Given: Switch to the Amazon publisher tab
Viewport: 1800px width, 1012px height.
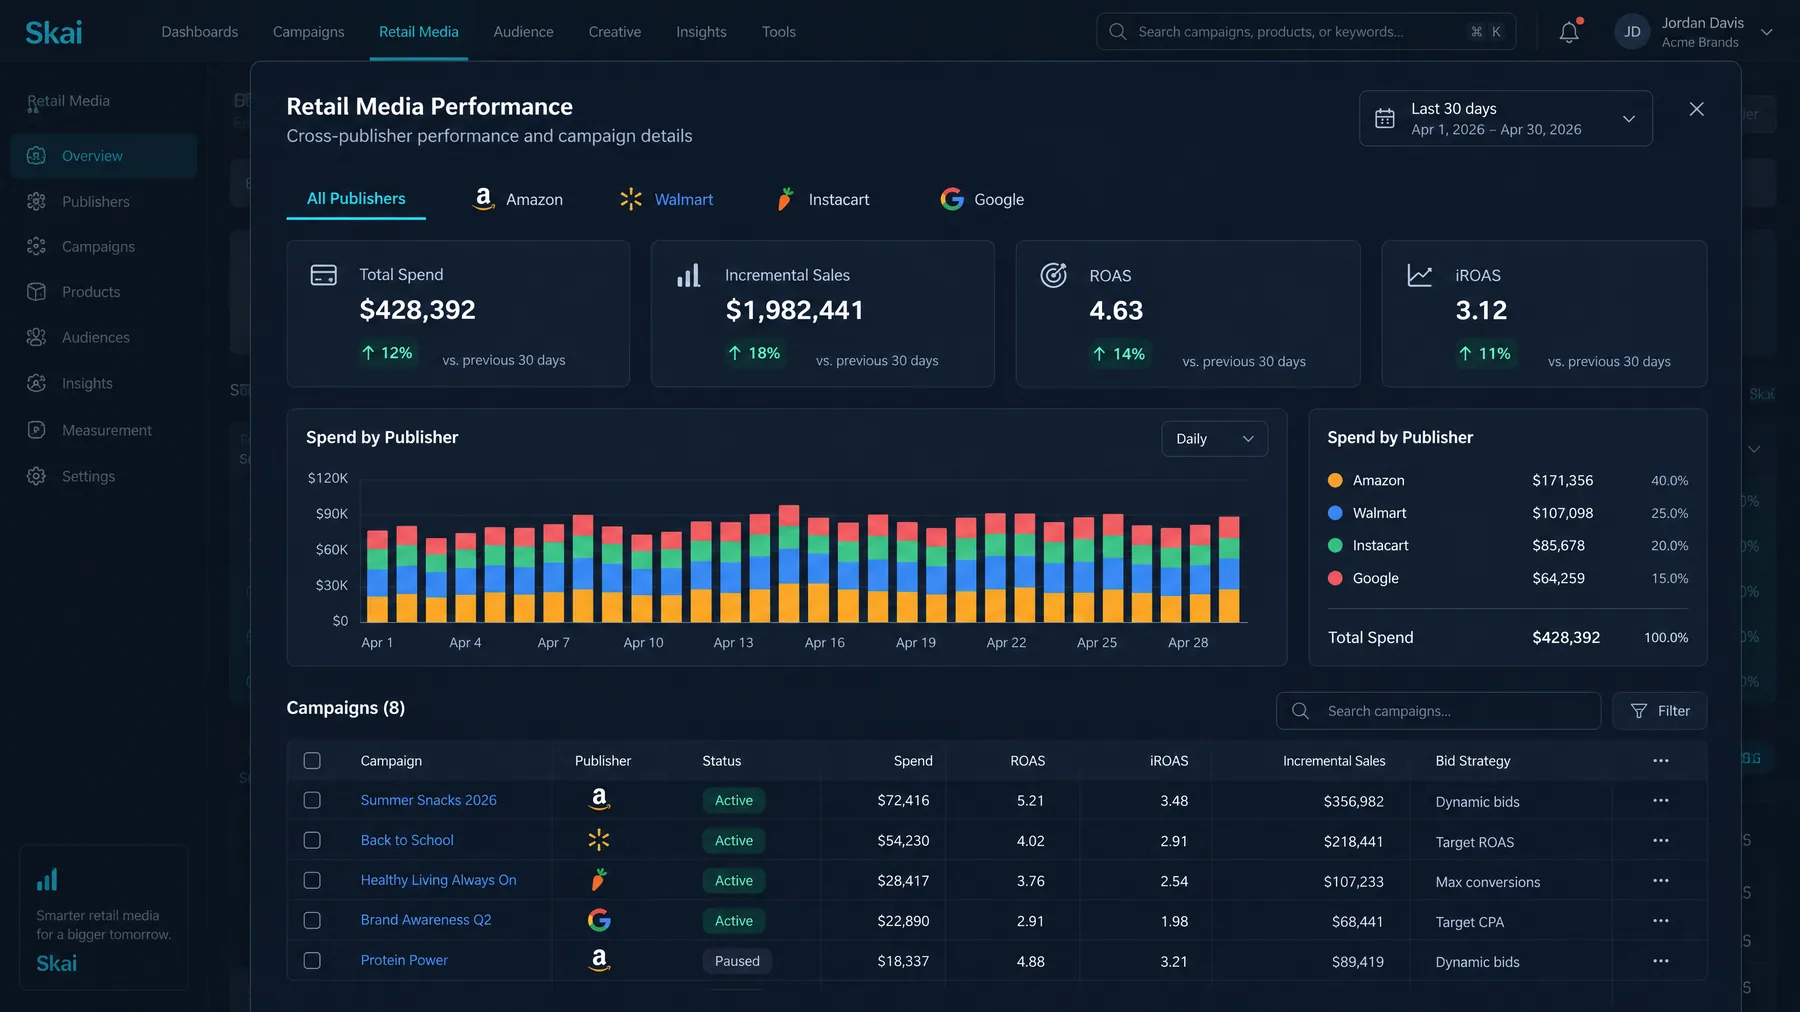Looking at the screenshot, I should [x=517, y=199].
